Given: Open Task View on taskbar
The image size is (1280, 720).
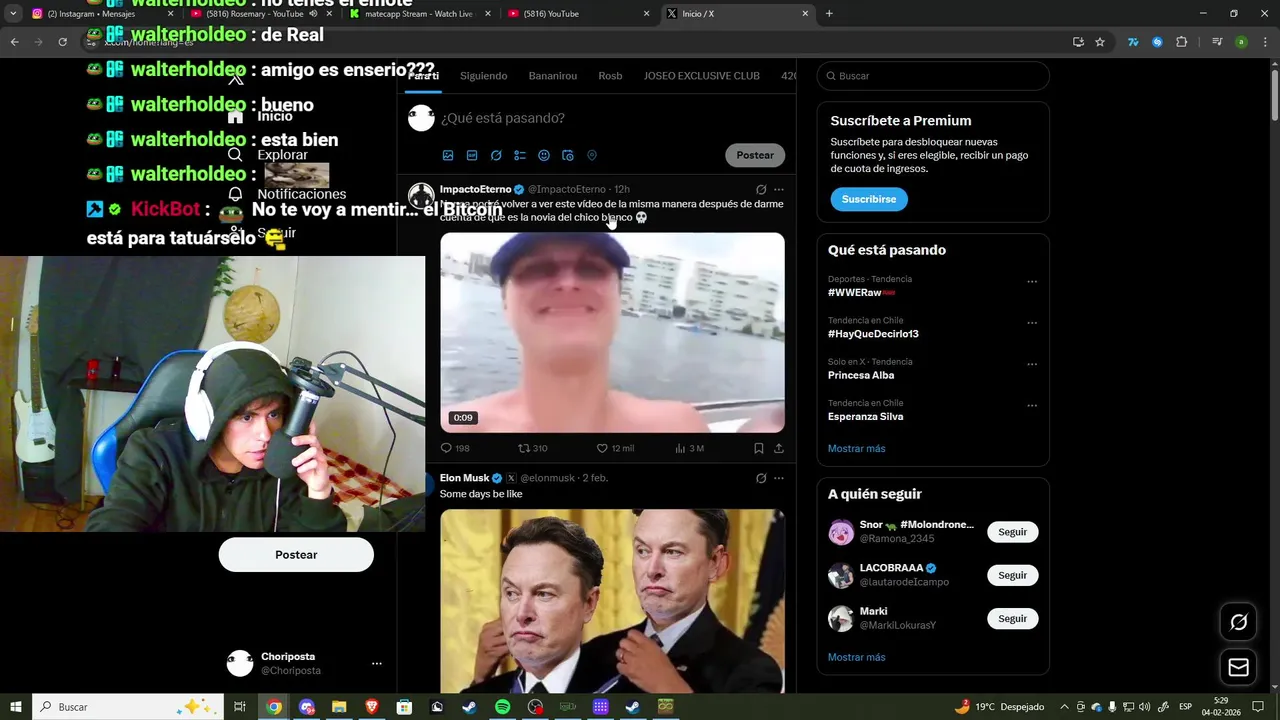Looking at the screenshot, I should pyautogui.click(x=240, y=707).
